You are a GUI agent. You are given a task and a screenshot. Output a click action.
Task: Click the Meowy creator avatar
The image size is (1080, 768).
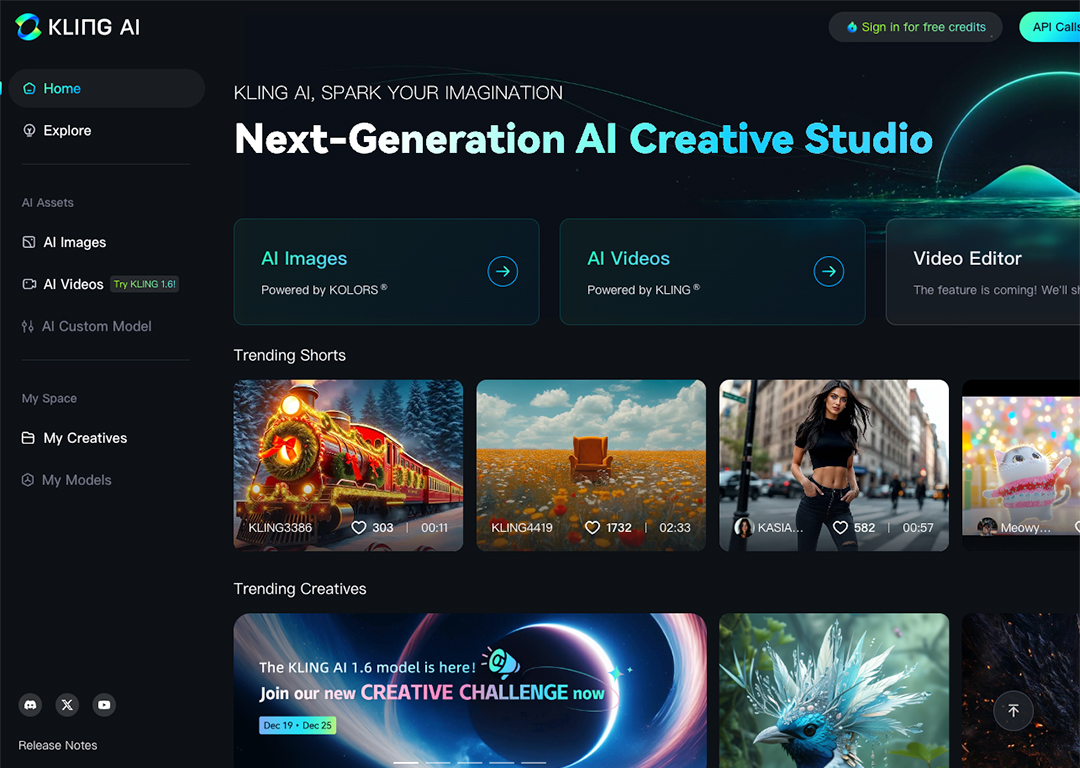coord(987,528)
